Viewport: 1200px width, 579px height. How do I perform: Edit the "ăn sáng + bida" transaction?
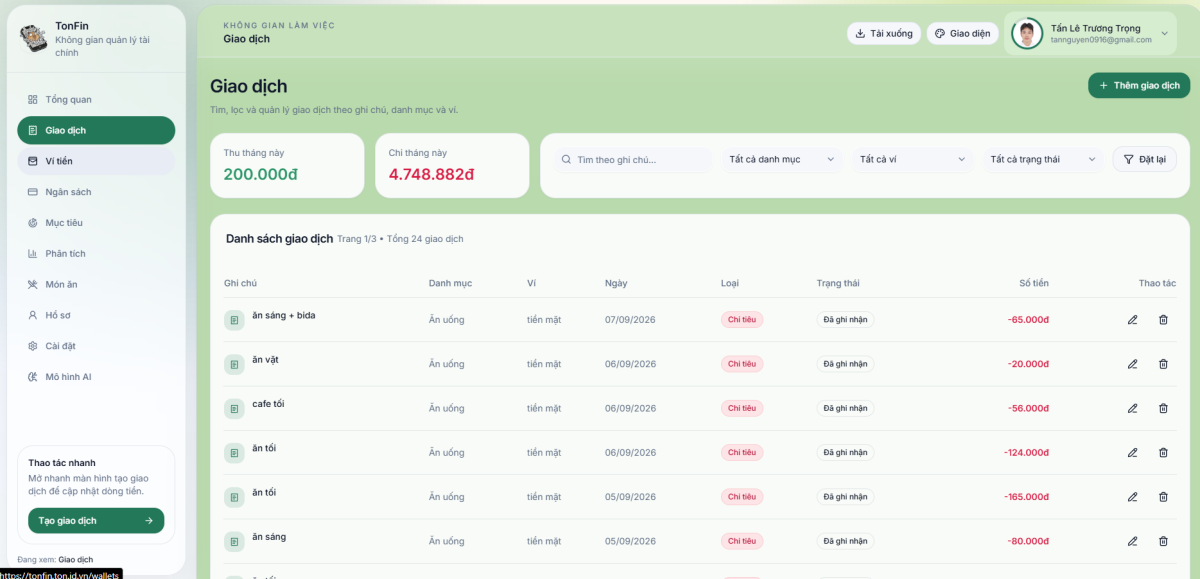[1133, 320]
